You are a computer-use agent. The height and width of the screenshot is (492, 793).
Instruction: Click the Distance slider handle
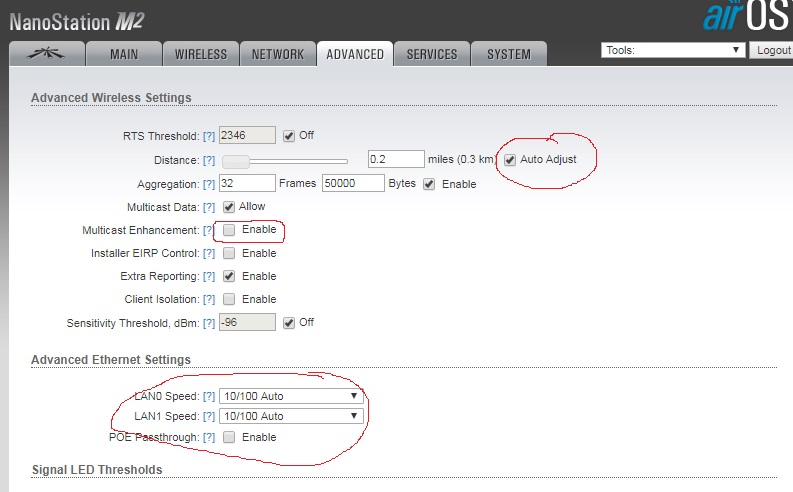[x=236, y=161]
